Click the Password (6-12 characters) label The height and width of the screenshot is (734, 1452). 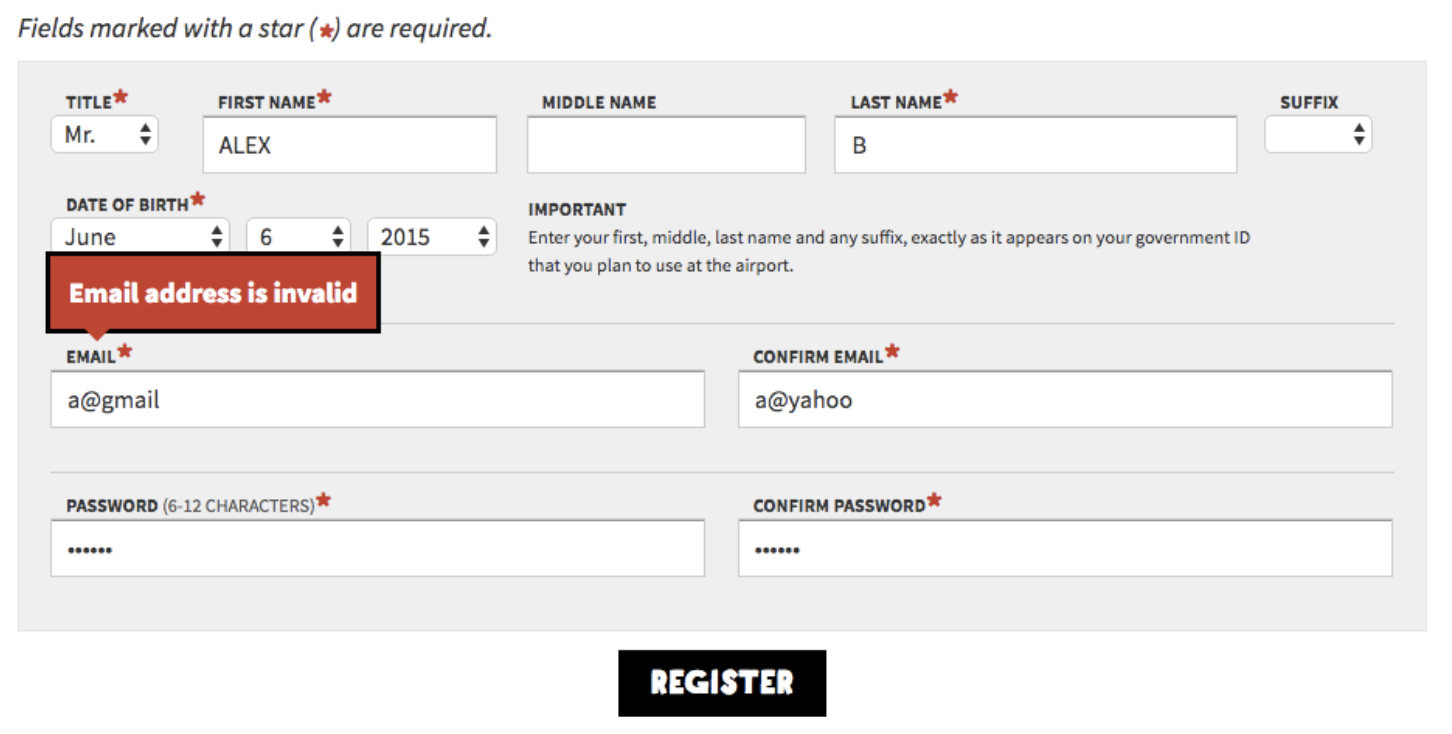(x=190, y=506)
